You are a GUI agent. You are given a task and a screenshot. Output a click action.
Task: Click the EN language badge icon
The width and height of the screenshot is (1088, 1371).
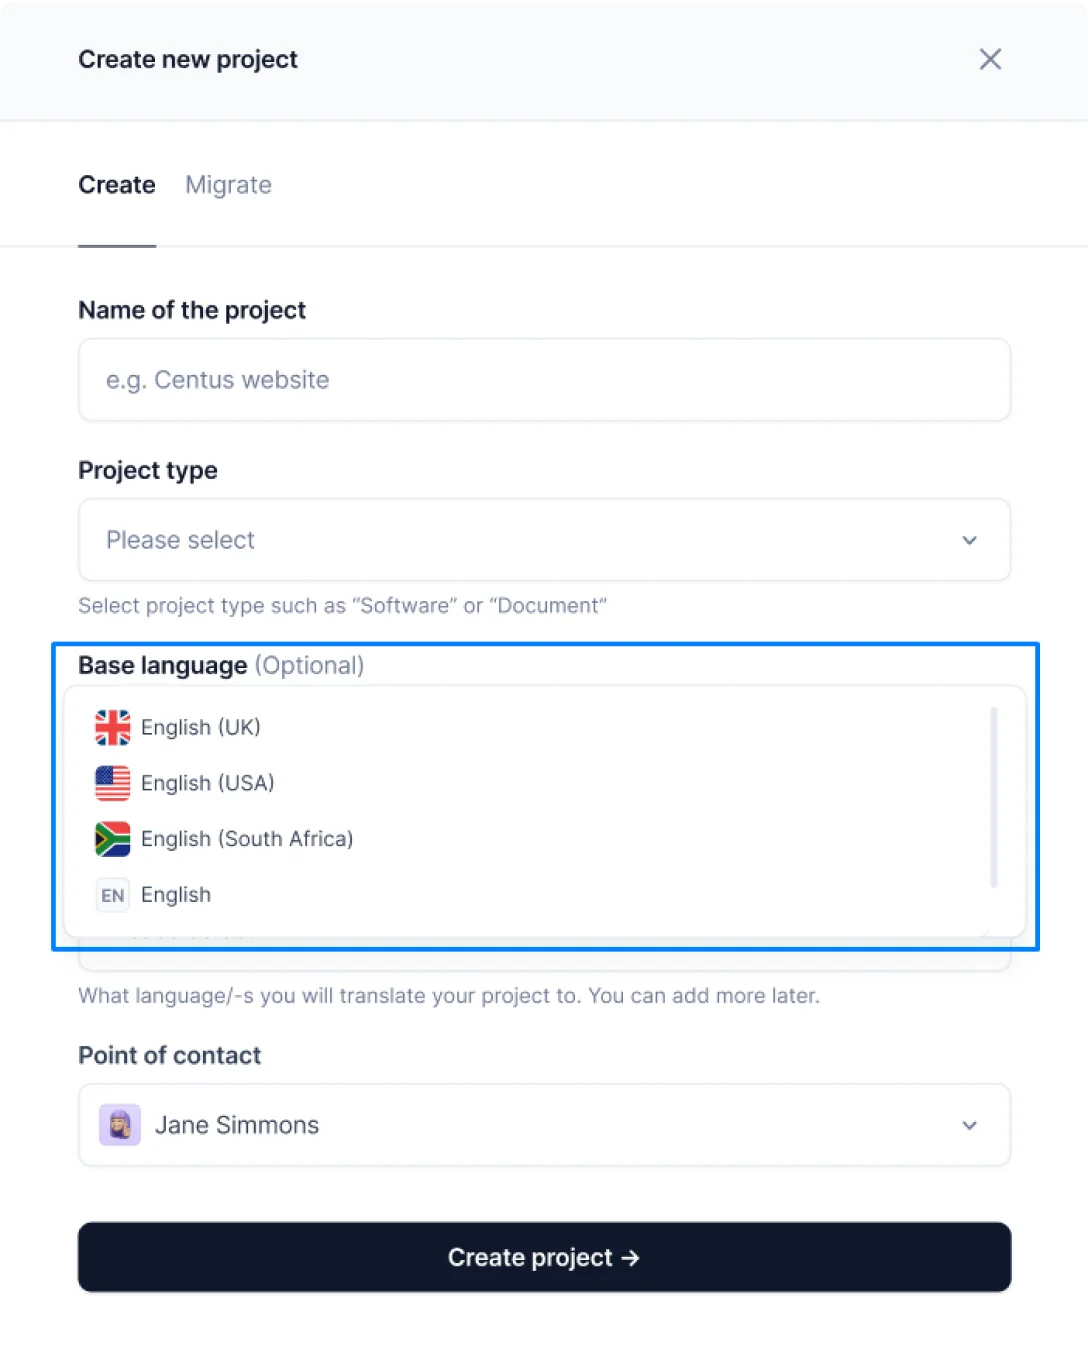[x=113, y=895]
